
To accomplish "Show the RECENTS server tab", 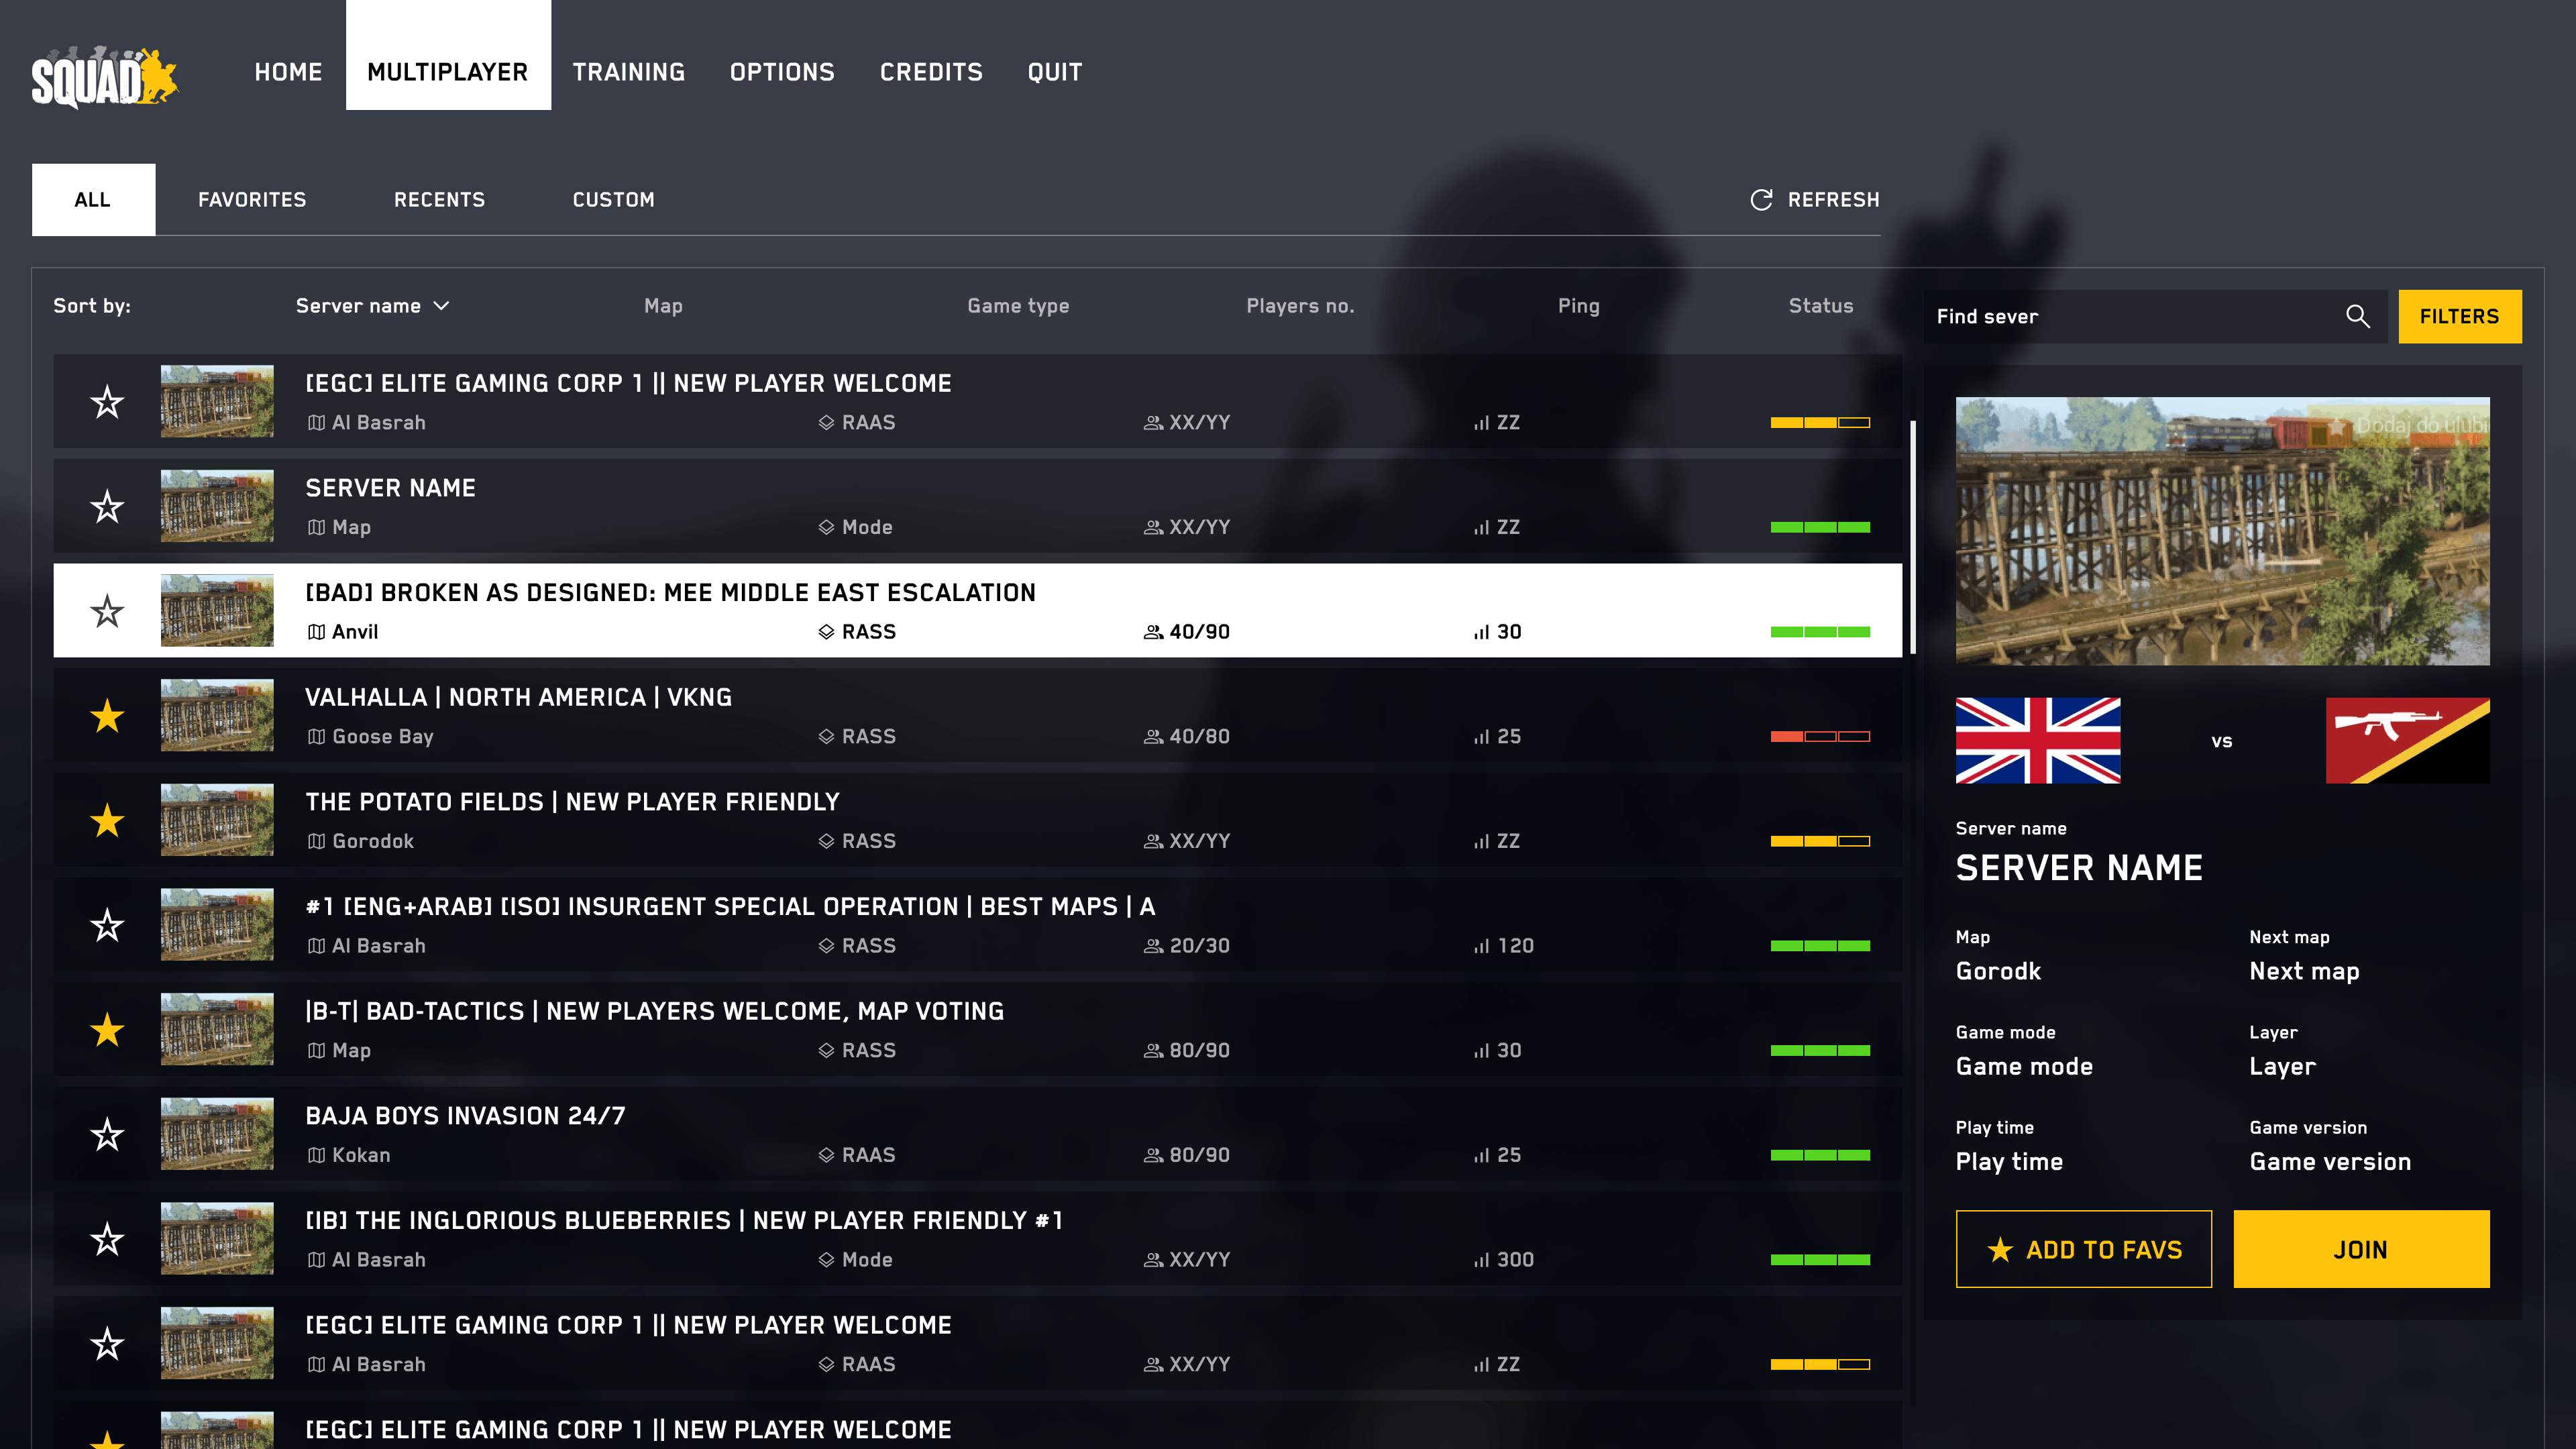I will coord(439,200).
